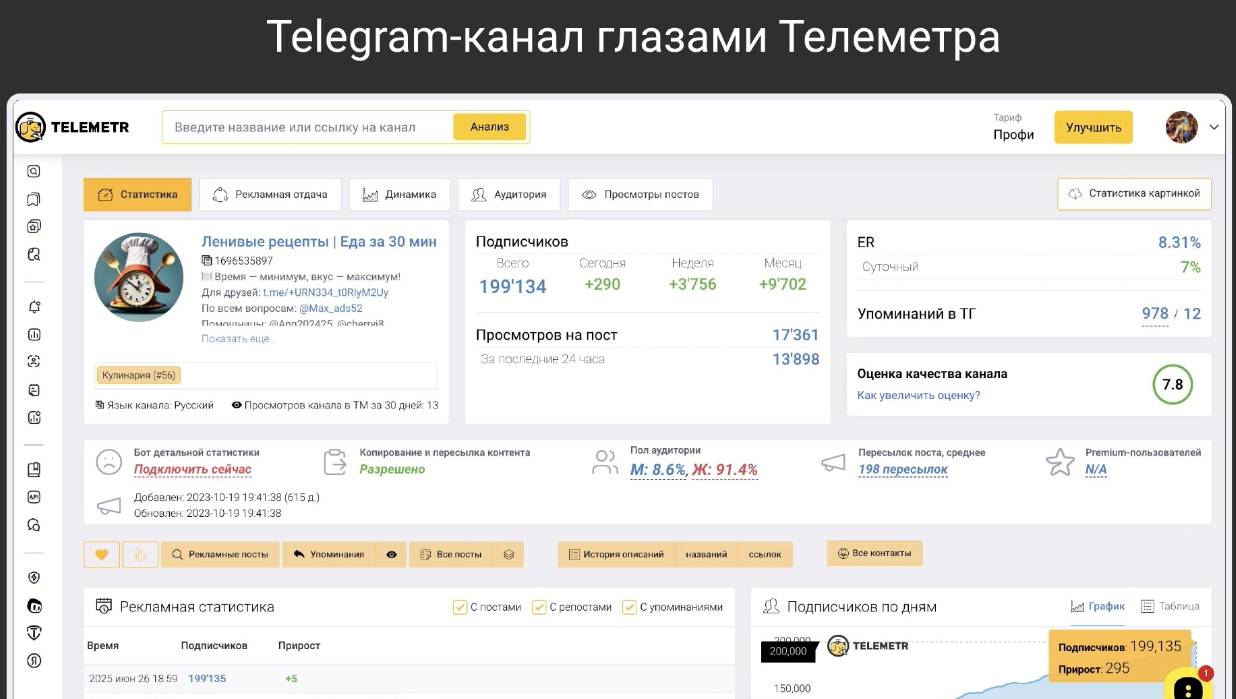The width and height of the screenshot is (1236, 699).
Task: Uncheck the С репостами checkbox
Action: (x=539, y=607)
